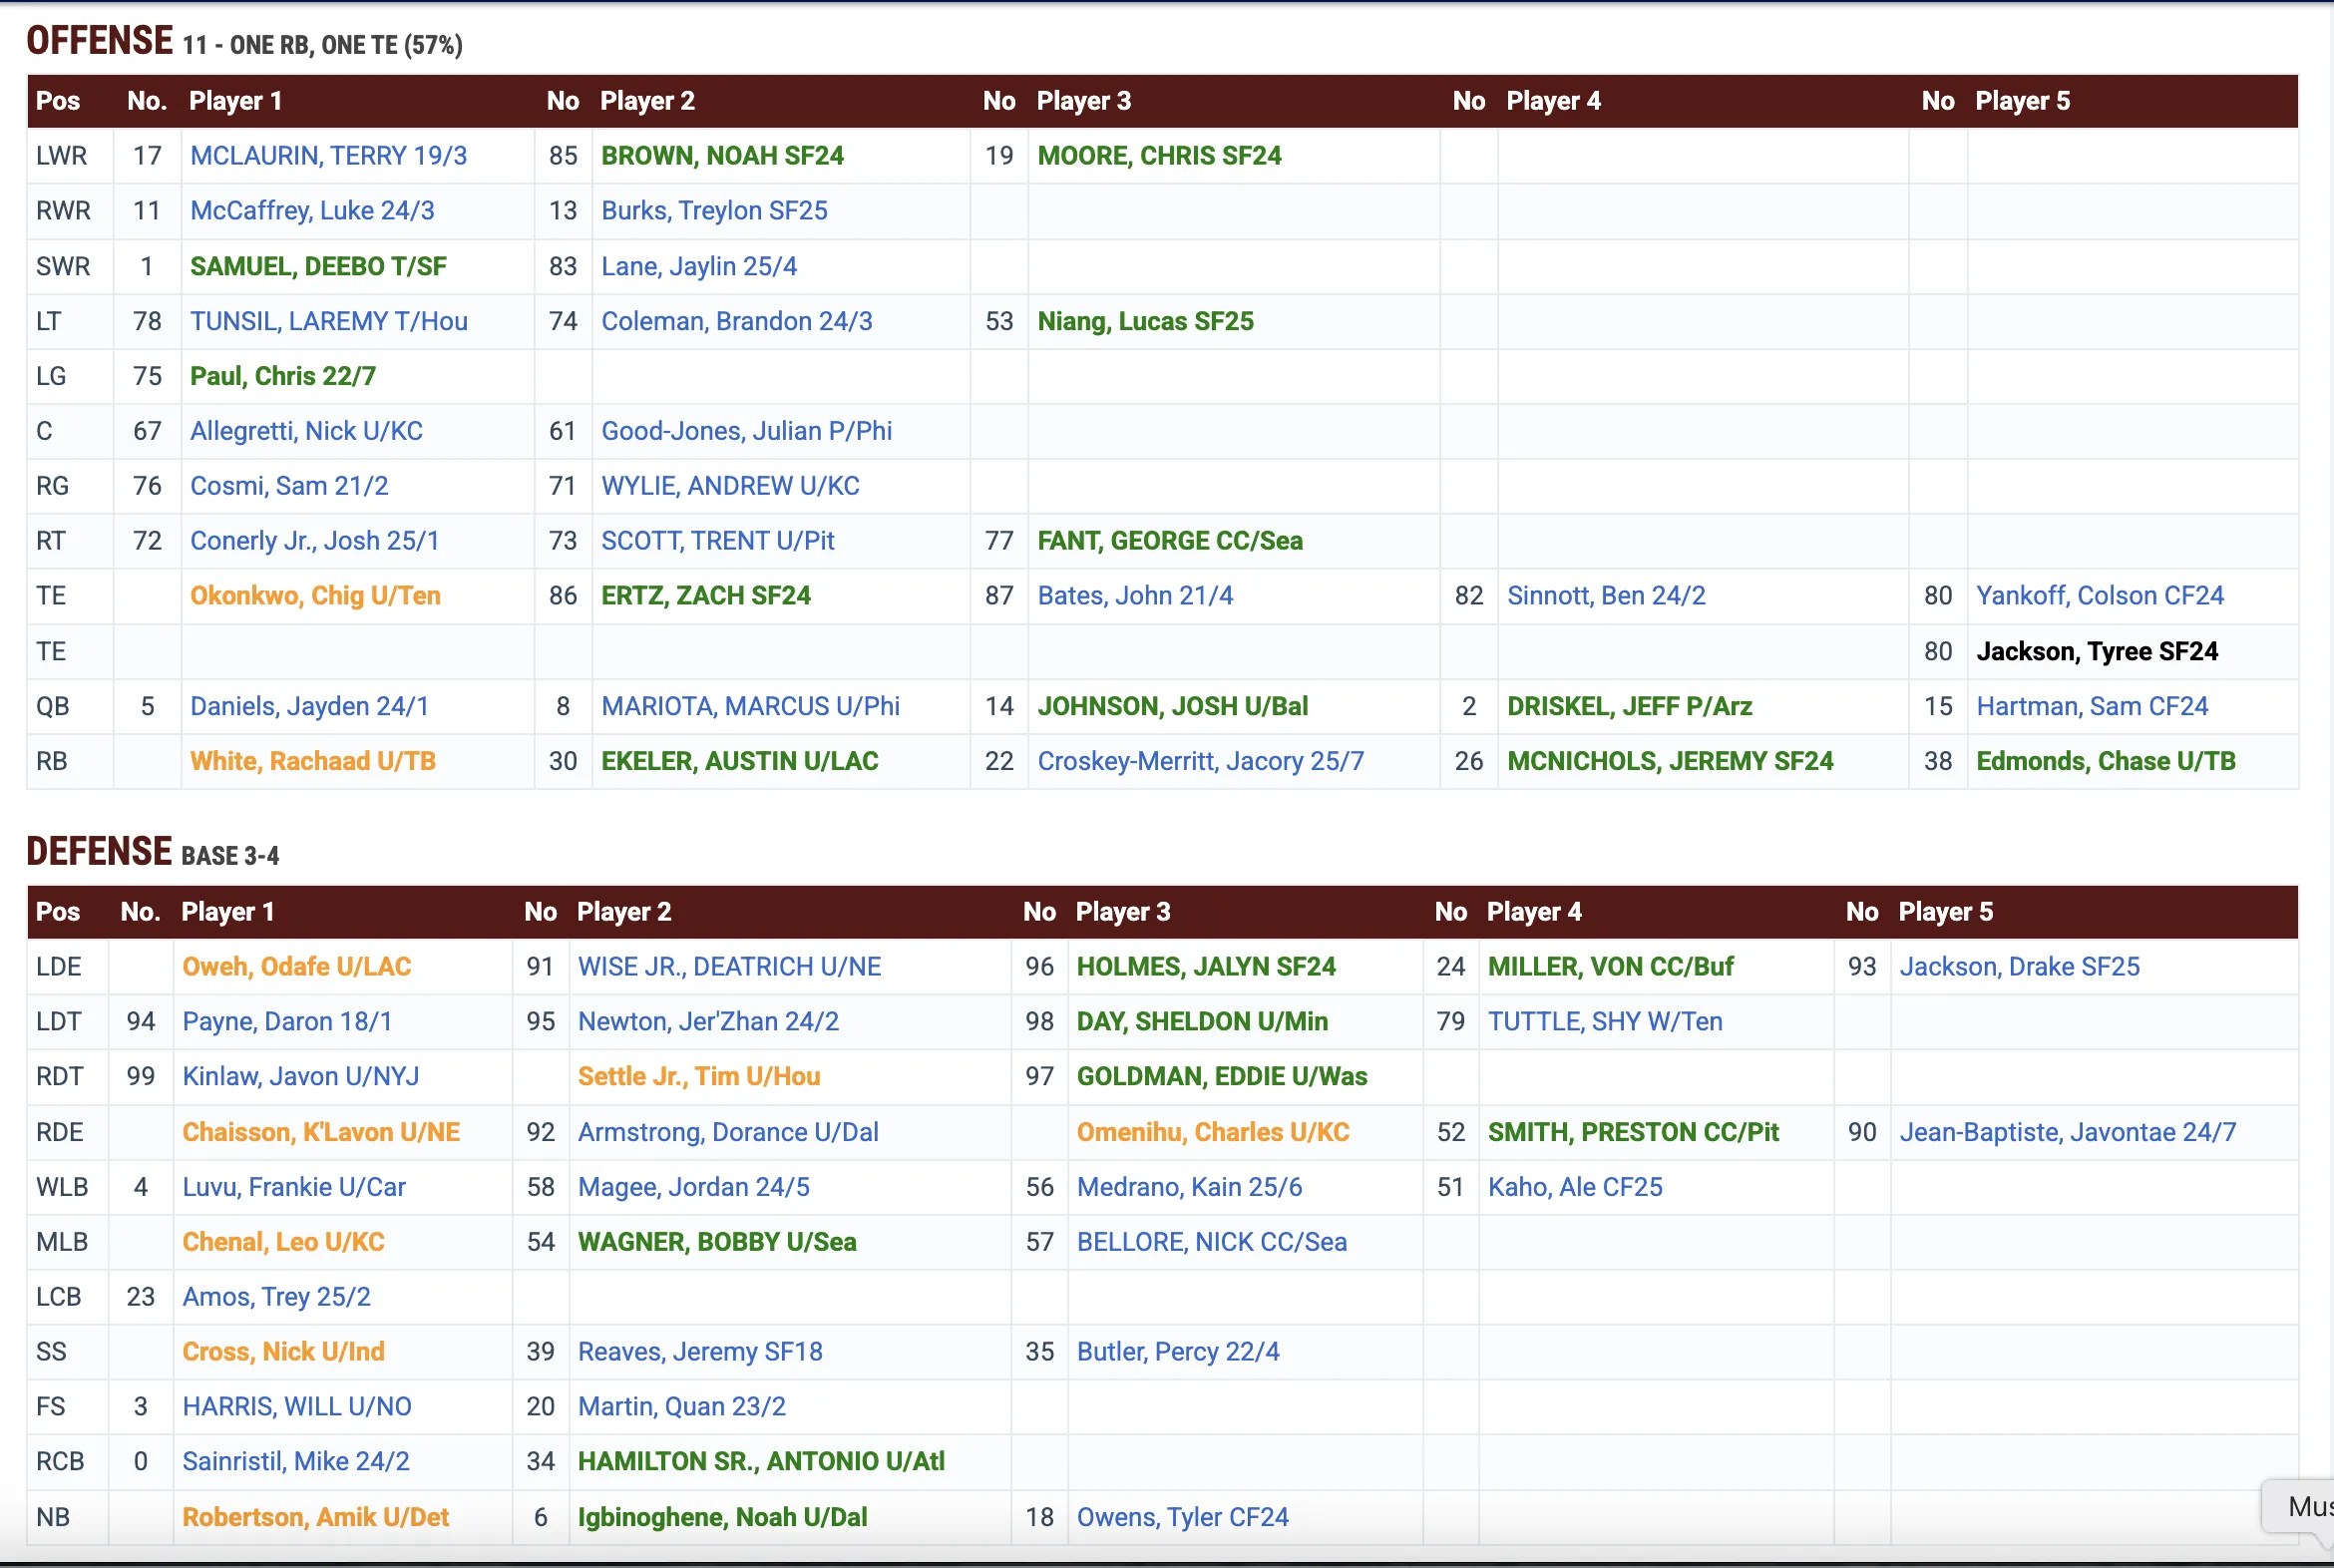2334x1568 pixels.
Task: Open Tyler Owens nickel back link
Action: click(x=1182, y=1517)
